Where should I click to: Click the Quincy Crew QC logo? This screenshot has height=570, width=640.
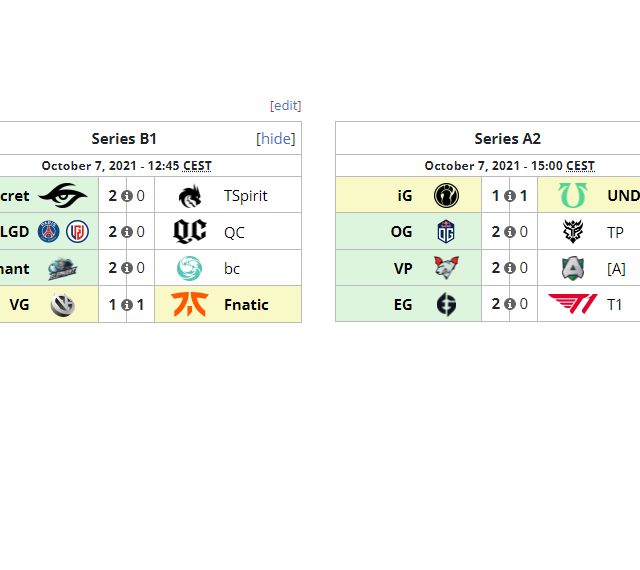tap(190, 232)
